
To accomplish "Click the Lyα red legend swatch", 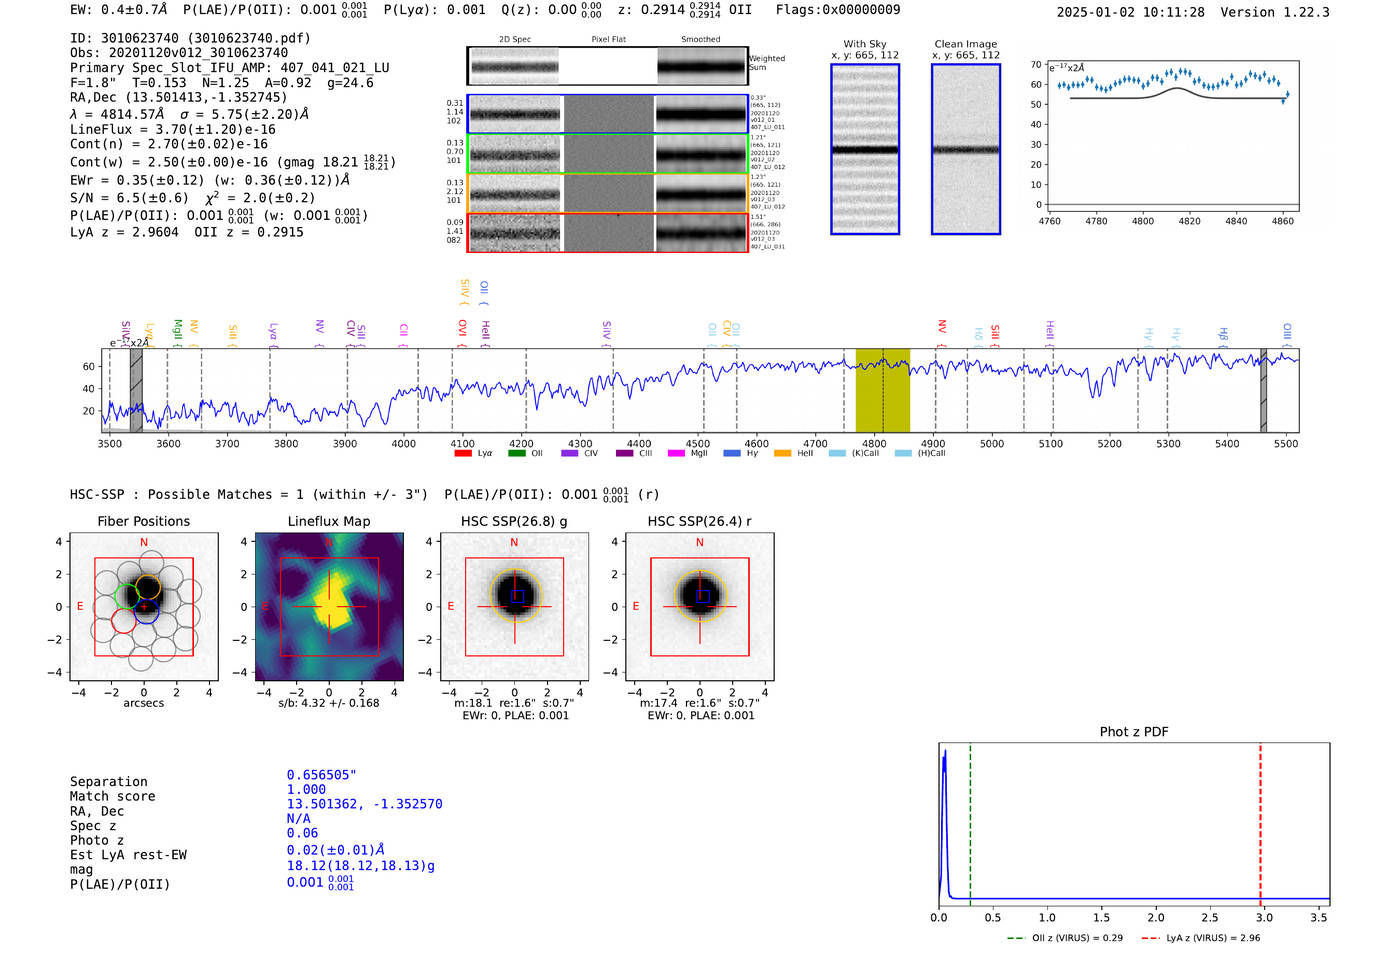I will (x=463, y=453).
